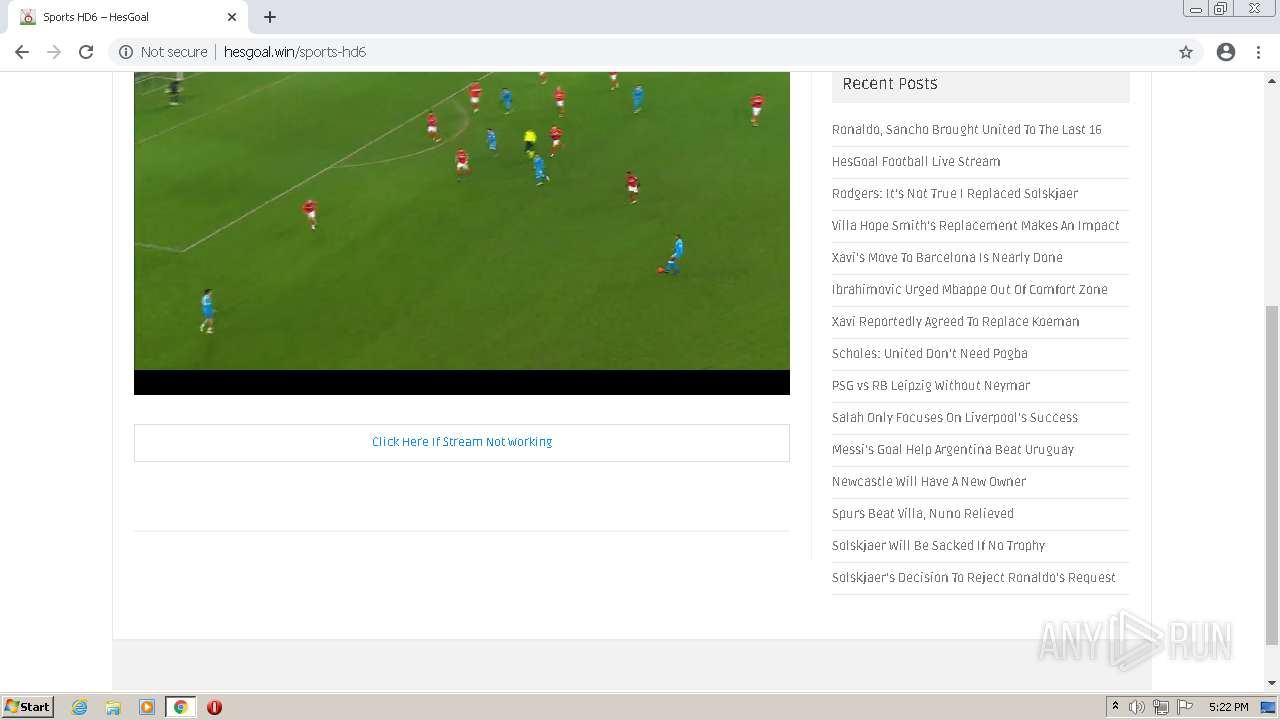Open Ibrahimovic Urged Mbappe post
Viewport: 1280px width, 720px height.
coord(970,290)
